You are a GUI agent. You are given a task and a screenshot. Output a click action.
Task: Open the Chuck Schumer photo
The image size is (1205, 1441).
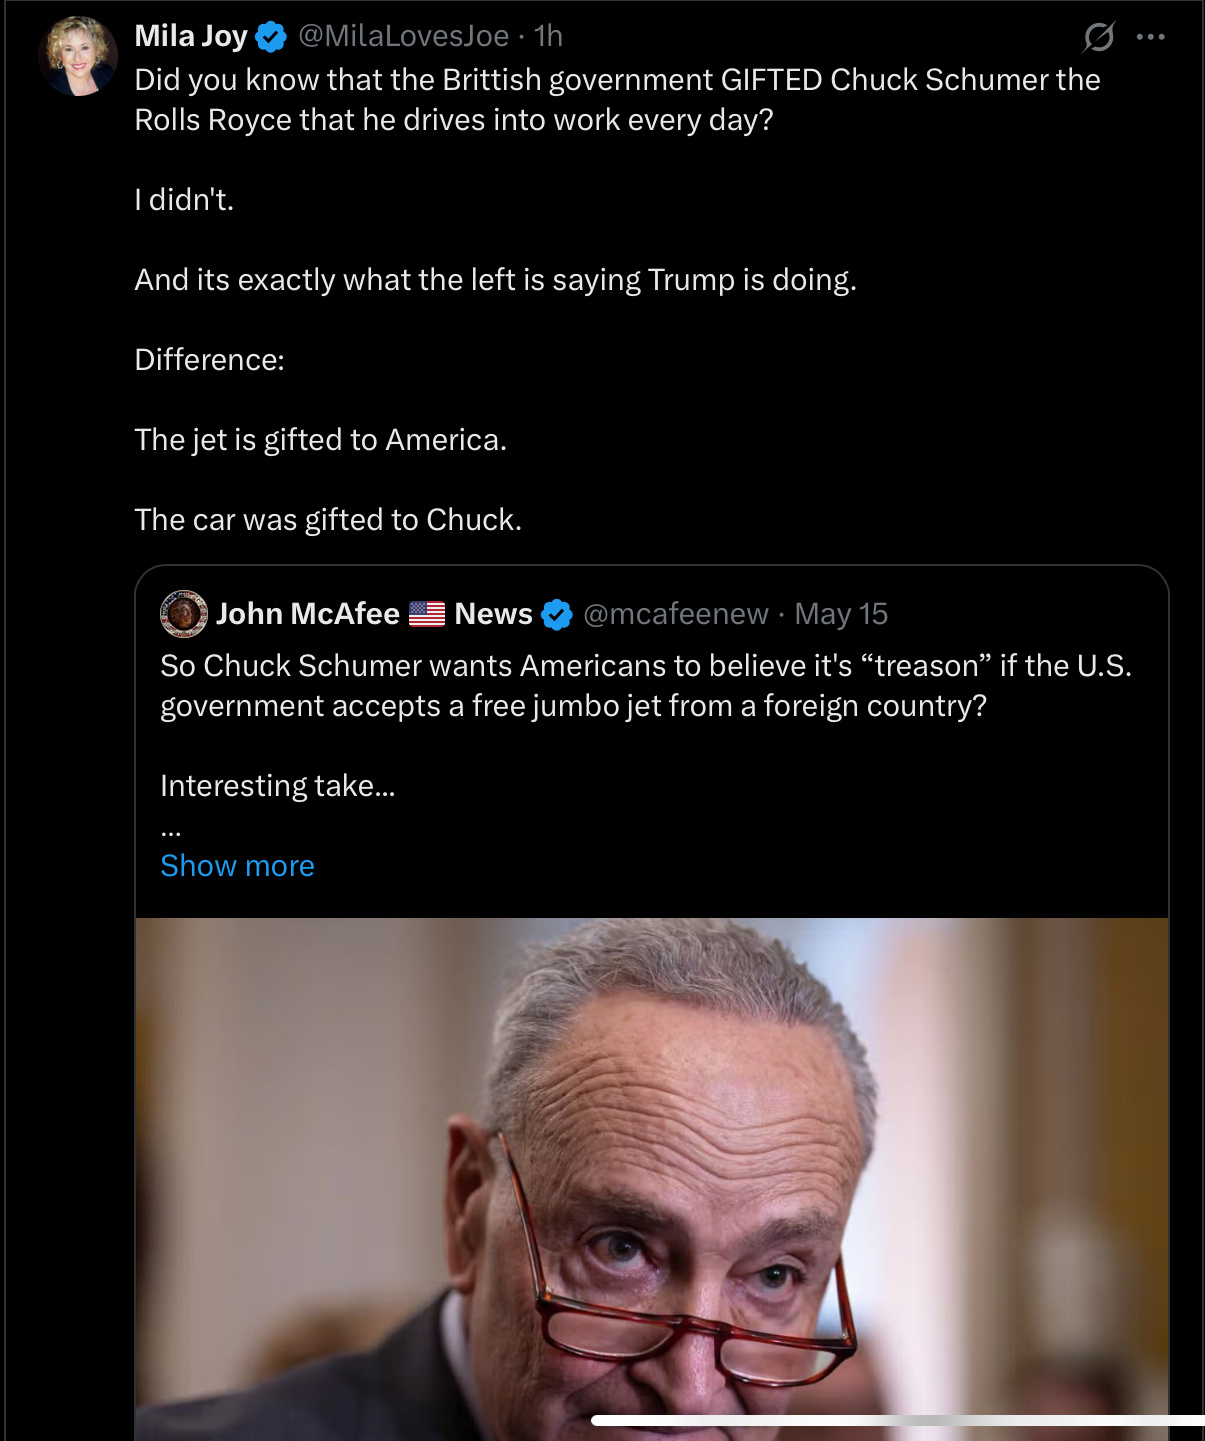point(652,1179)
